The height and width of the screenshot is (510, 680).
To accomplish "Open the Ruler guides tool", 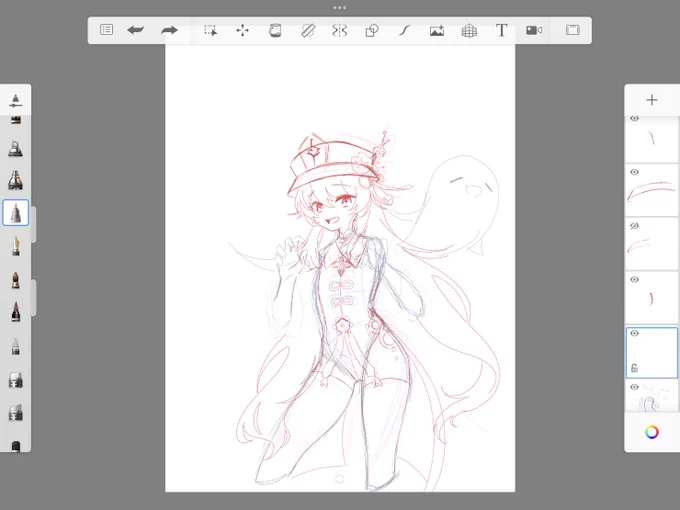I will pyautogui.click(x=307, y=30).
